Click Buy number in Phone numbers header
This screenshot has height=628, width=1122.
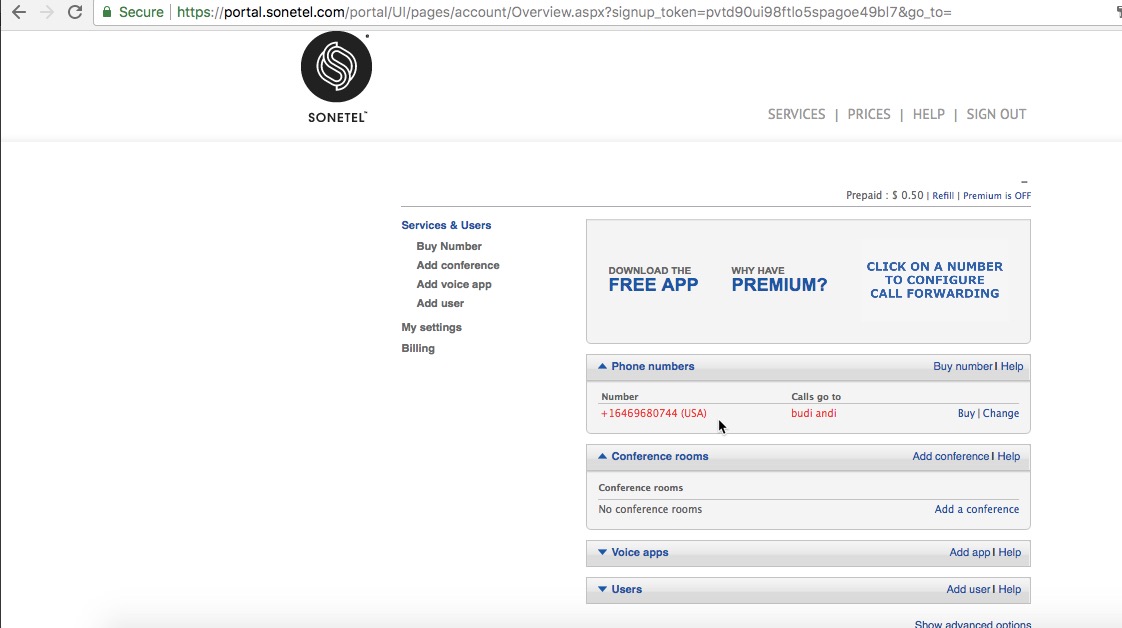click(962, 366)
